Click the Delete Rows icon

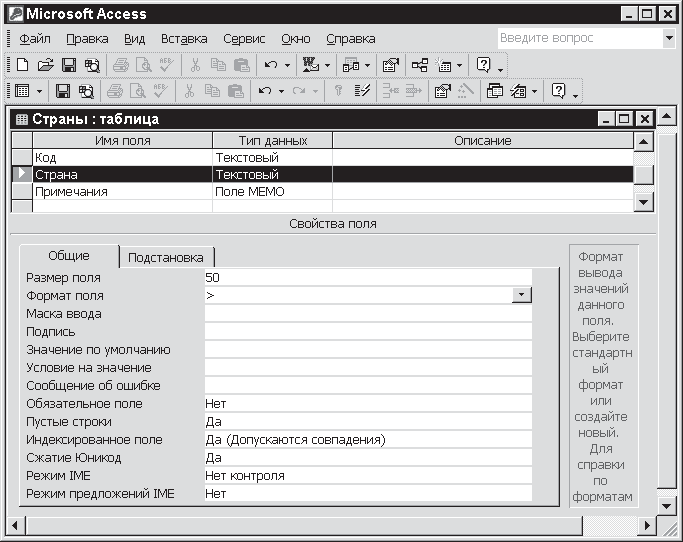point(414,91)
